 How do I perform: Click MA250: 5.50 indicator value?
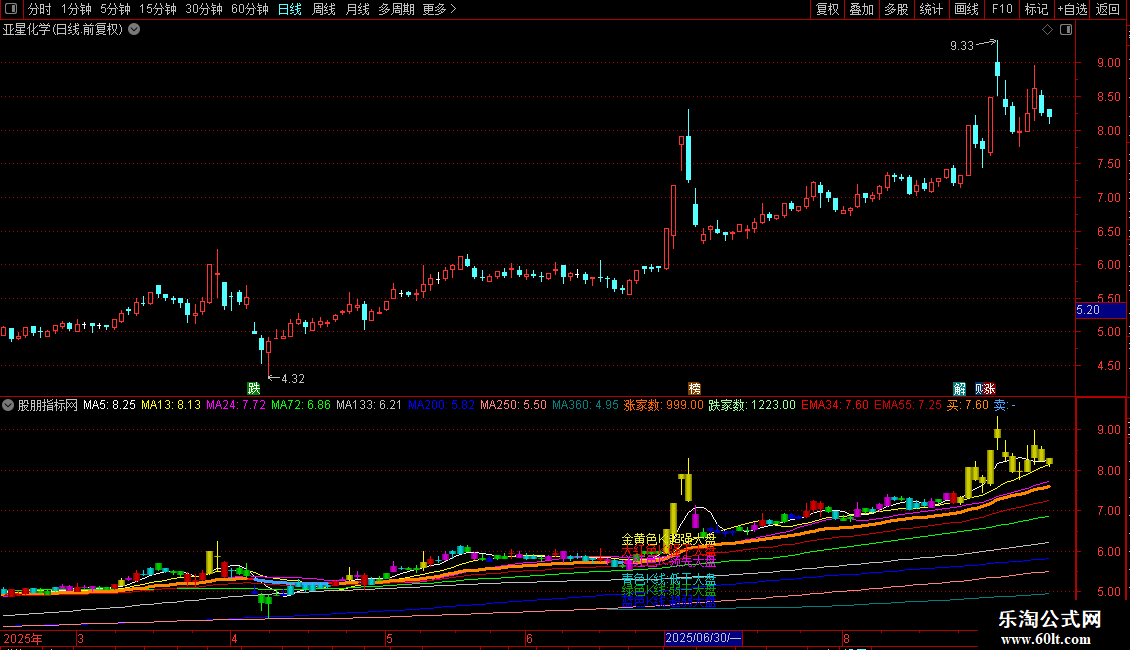point(513,405)
